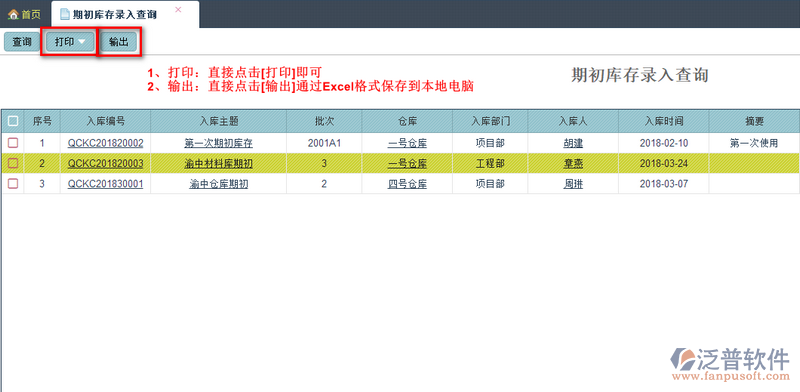
Task: Sort by the 入库时间 column header
Action: (x=664, y=121)
